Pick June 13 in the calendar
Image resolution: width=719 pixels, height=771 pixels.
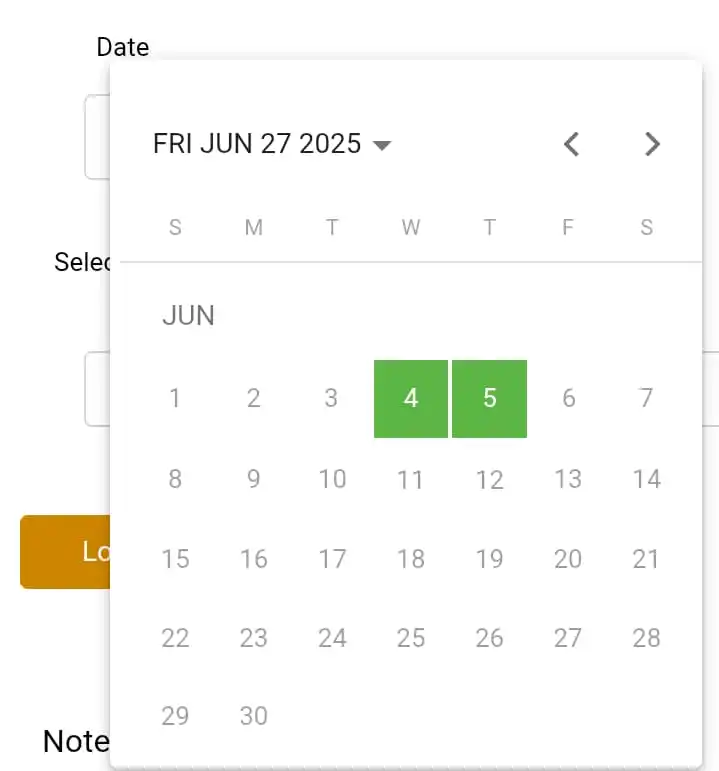point(569,479)
